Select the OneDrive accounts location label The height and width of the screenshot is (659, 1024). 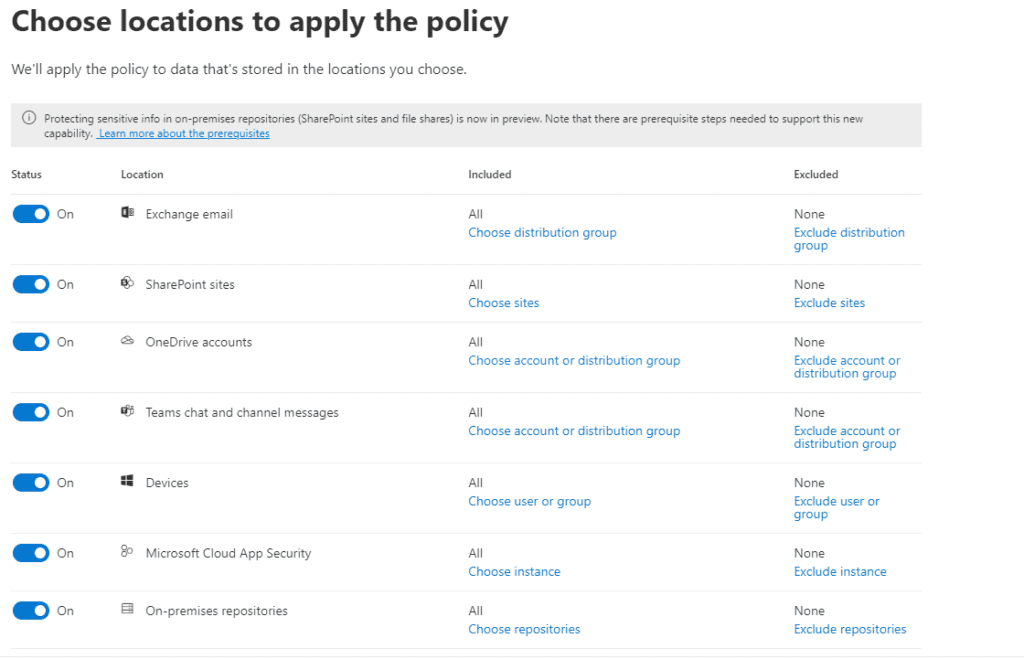[x=199, y=342]
